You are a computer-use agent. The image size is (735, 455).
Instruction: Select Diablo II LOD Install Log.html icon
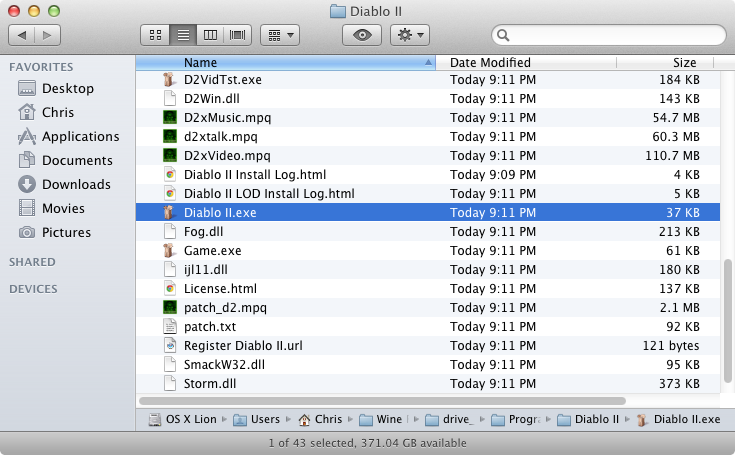pos(169,194)
